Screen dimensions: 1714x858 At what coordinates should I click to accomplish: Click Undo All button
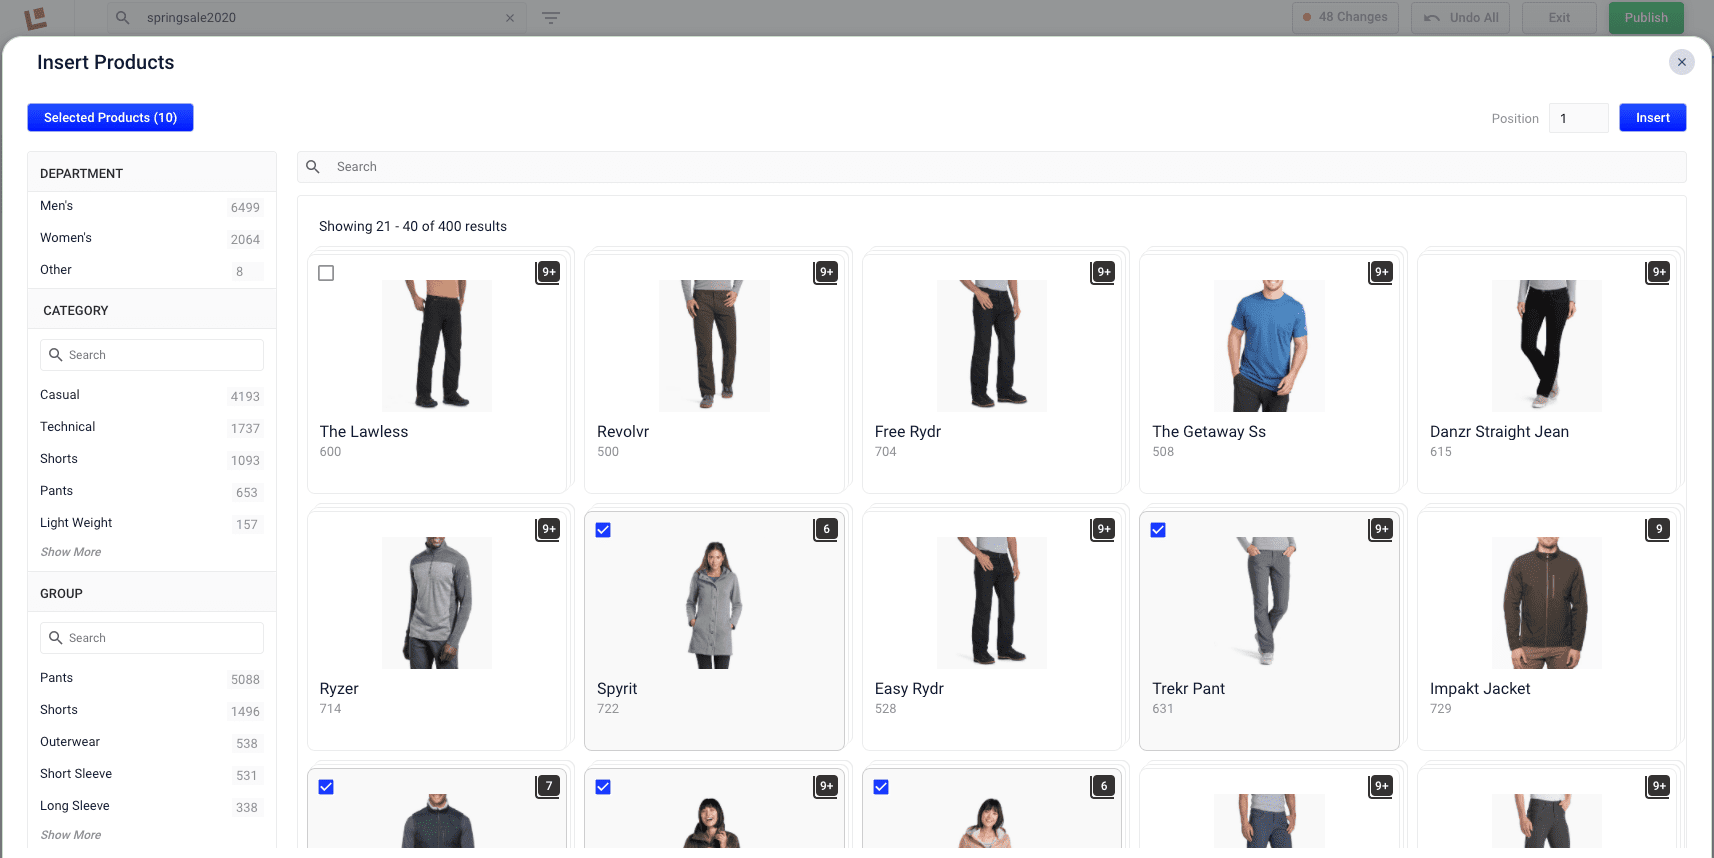[1460, 18]
